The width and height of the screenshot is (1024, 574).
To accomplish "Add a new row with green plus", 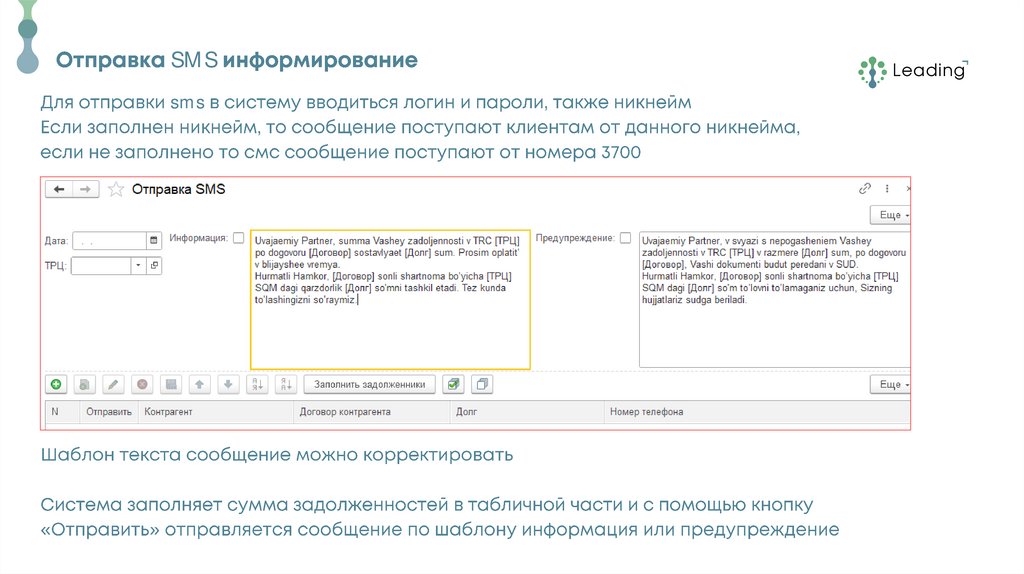I will 56,385.
